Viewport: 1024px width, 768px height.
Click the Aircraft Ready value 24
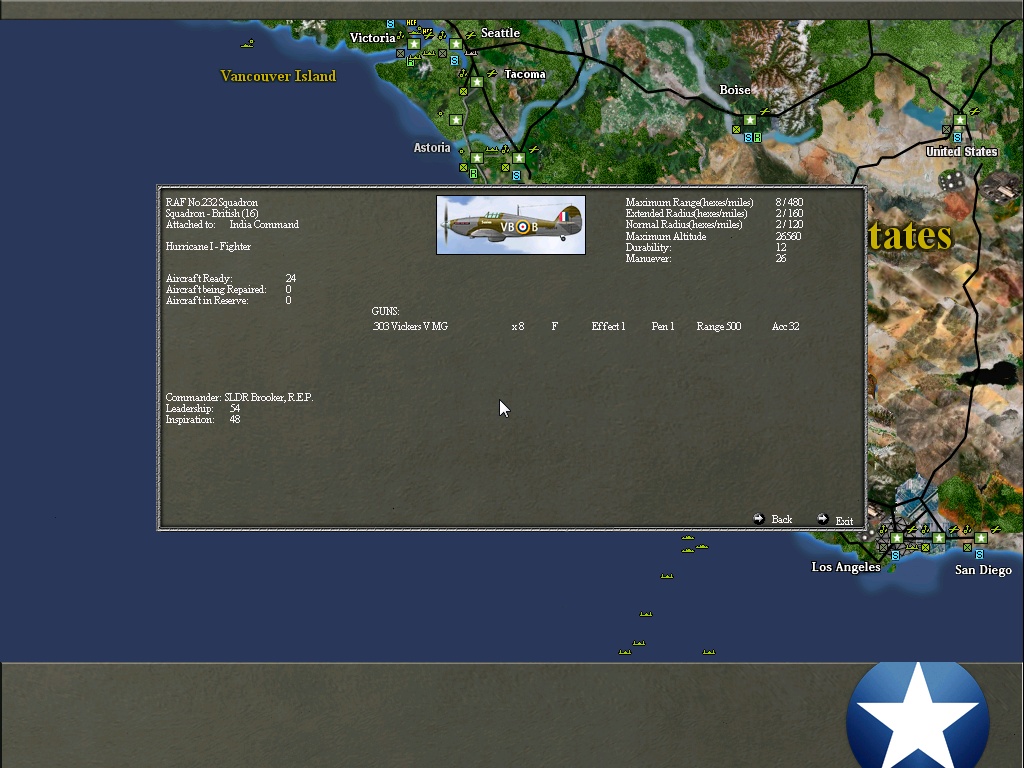291,278
